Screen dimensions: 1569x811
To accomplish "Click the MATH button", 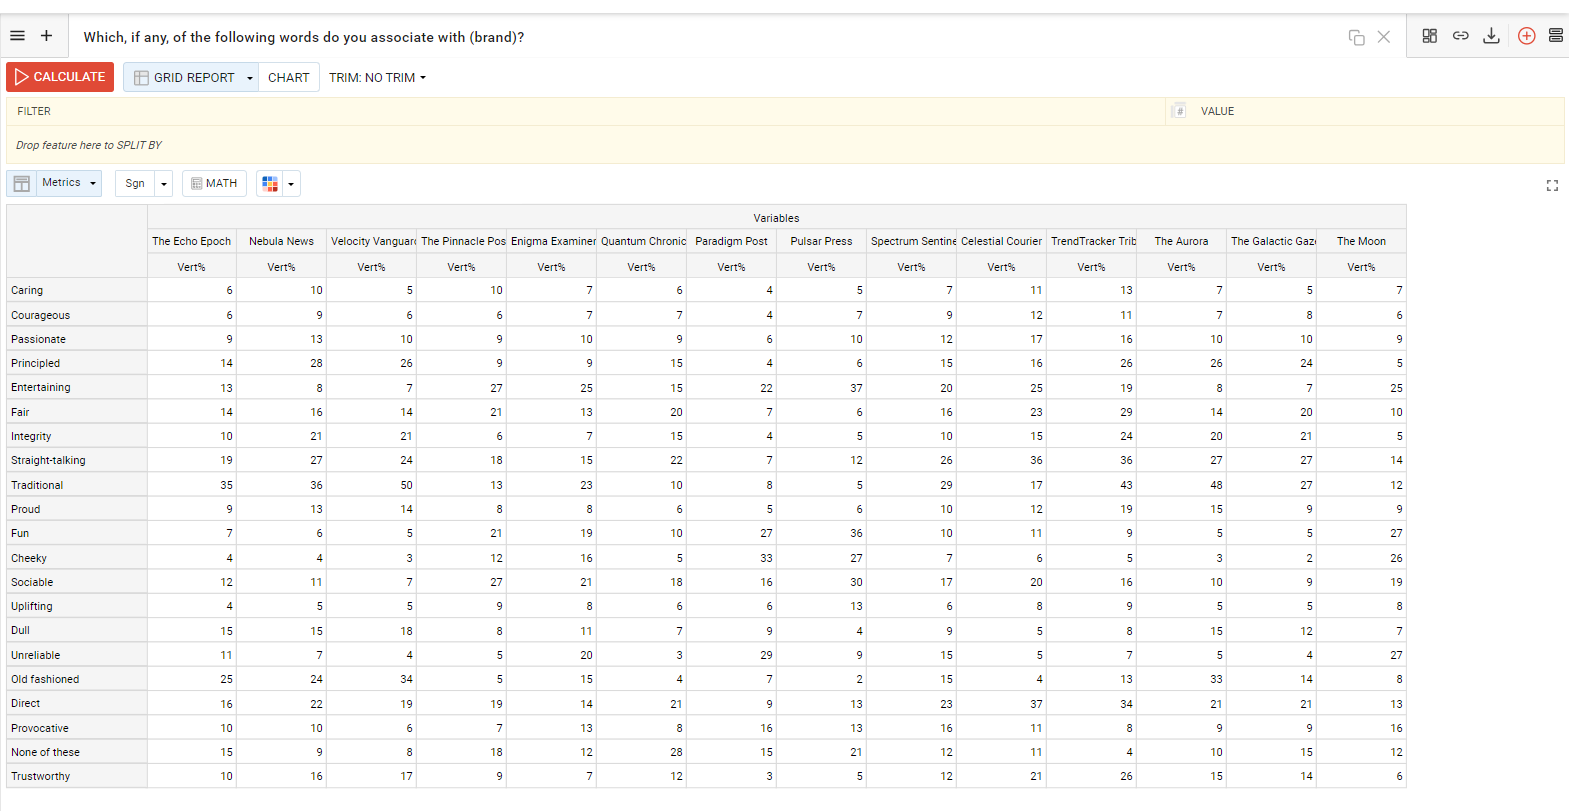I will 214,184.
